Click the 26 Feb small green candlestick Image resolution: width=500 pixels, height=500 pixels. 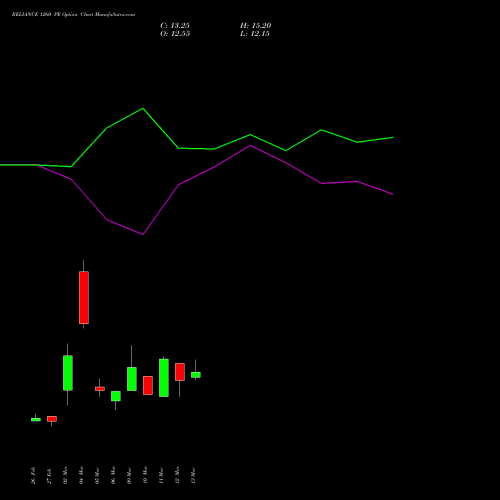click(x=36, y=419)
